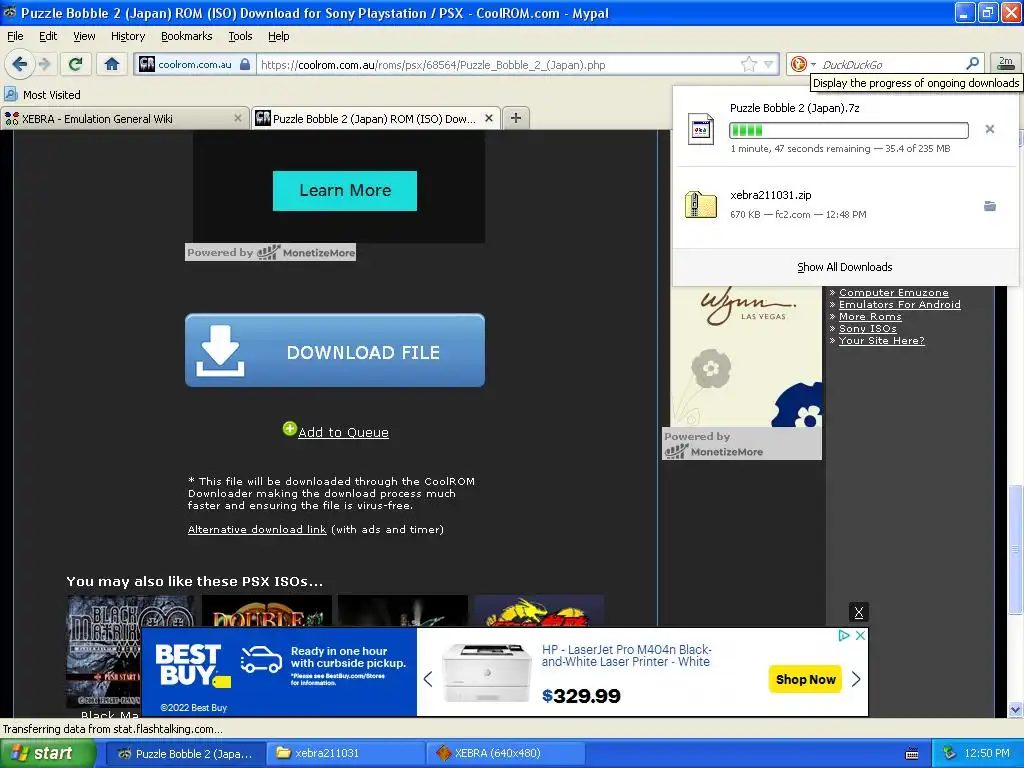Viewport: 1024px width, 768px height.
Task: Cancel the Puzzle Bobble 2 download
Action: 989,129
